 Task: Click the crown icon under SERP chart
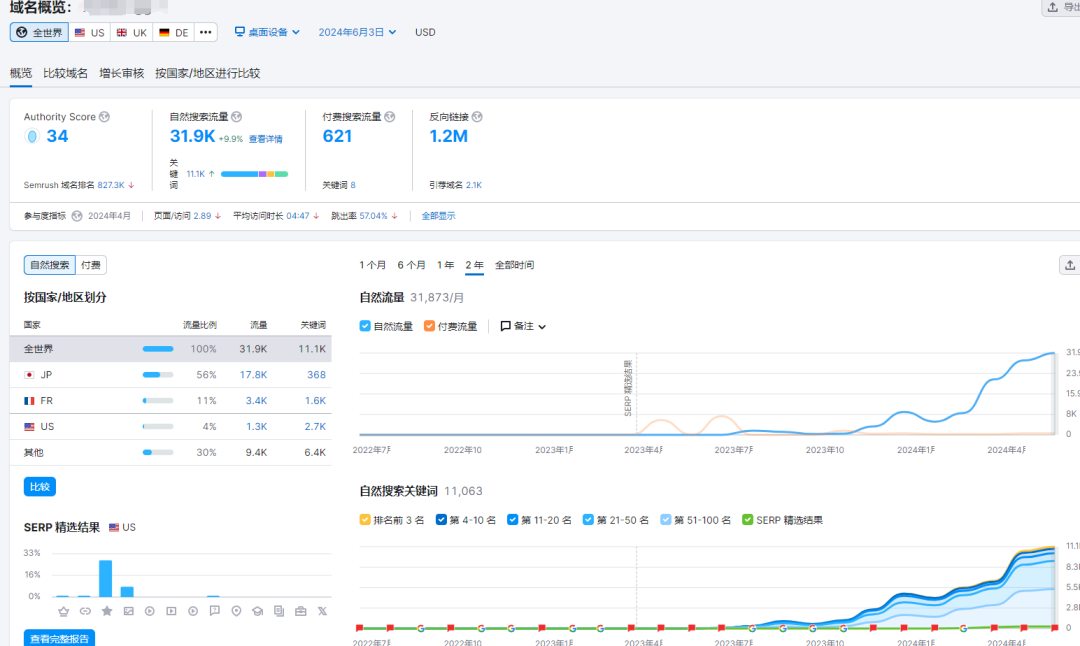(64, 611)
